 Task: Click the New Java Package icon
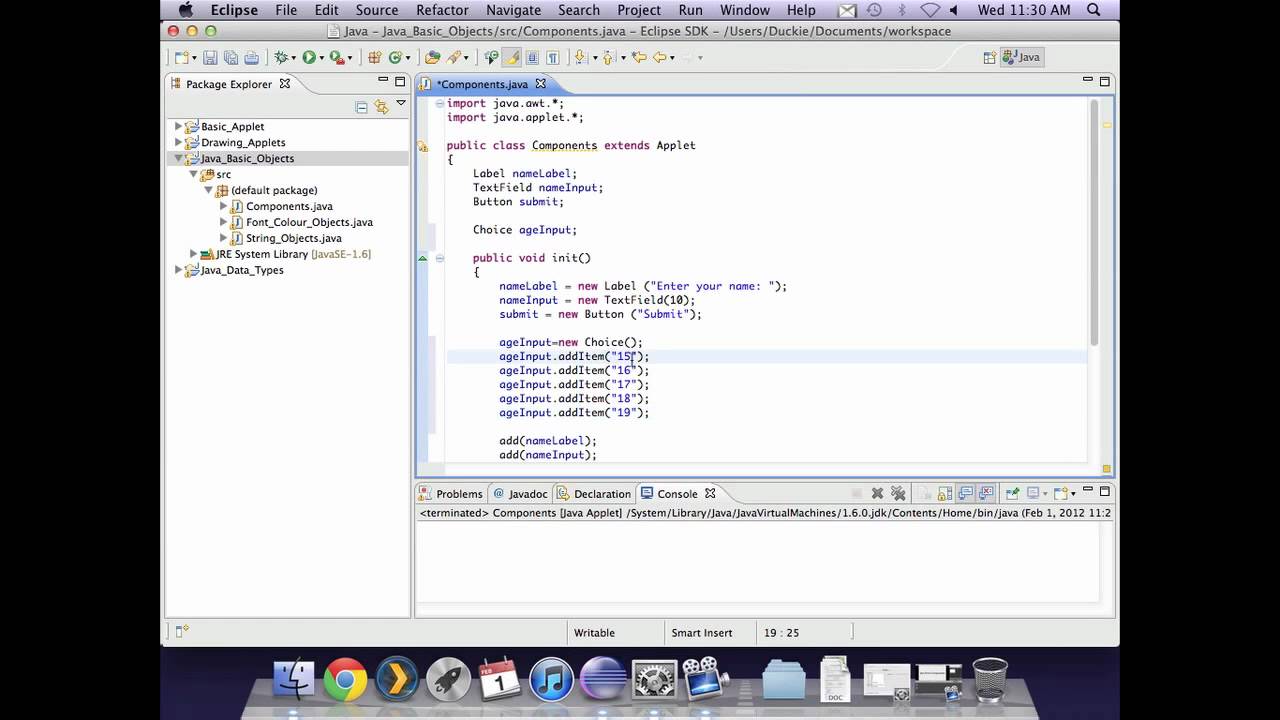(375, 57)
